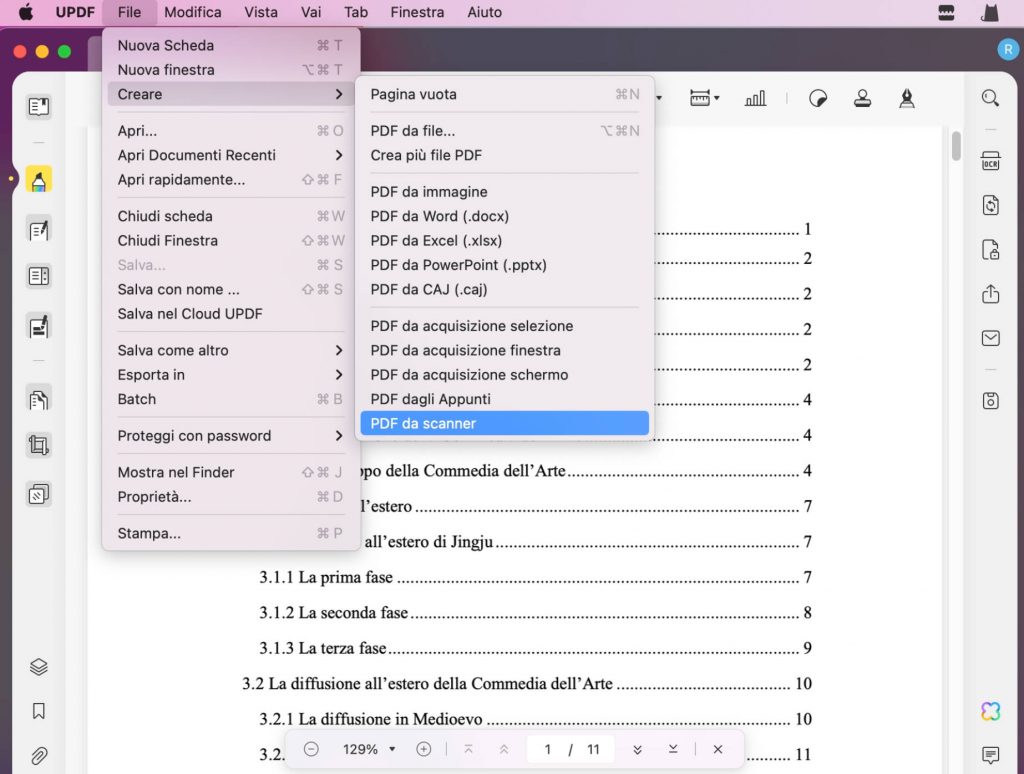Click the Bookmark icon in the left sidebar
The image size is (1024, 774).
coord(38,711)
